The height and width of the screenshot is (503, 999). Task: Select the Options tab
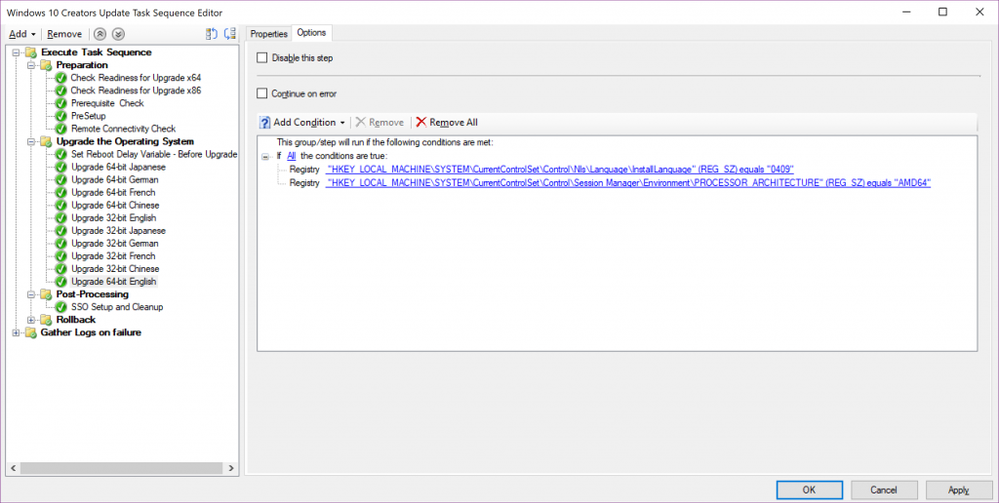pyautogui.click(x=312, y=33)
